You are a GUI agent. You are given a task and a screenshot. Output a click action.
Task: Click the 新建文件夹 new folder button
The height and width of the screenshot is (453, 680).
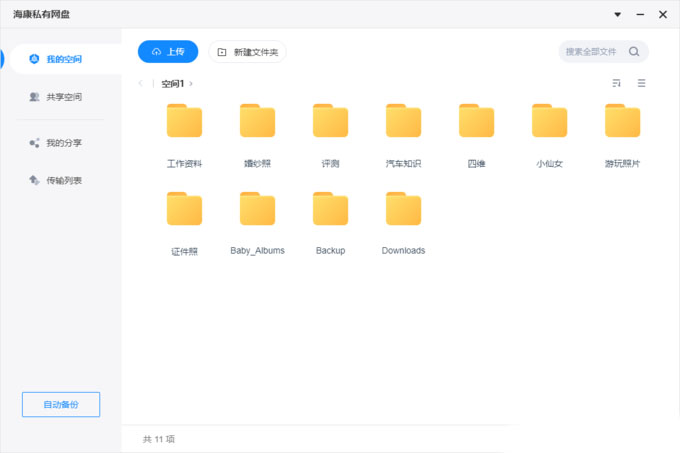(247, 52)
